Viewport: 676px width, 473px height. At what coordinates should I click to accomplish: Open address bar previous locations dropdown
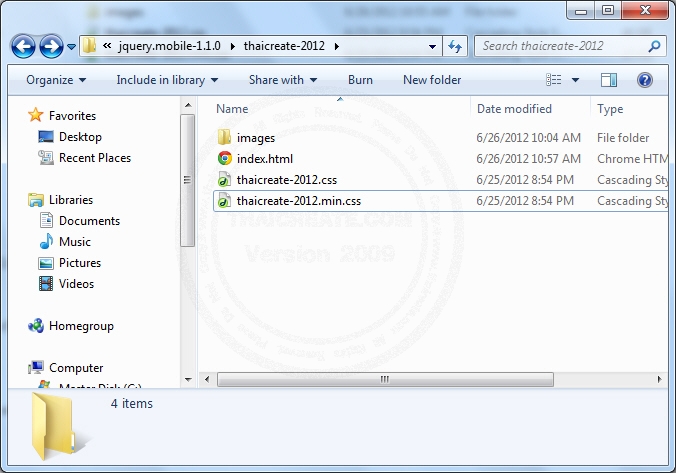432,47
